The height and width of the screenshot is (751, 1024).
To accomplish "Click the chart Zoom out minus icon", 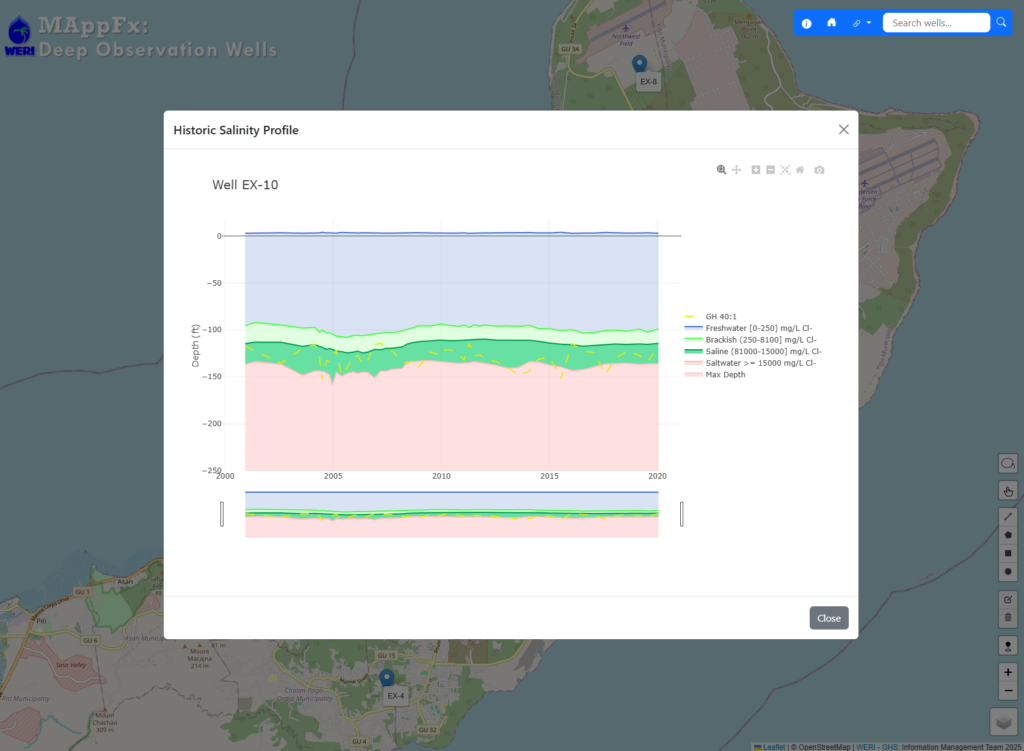I will 770,170.
